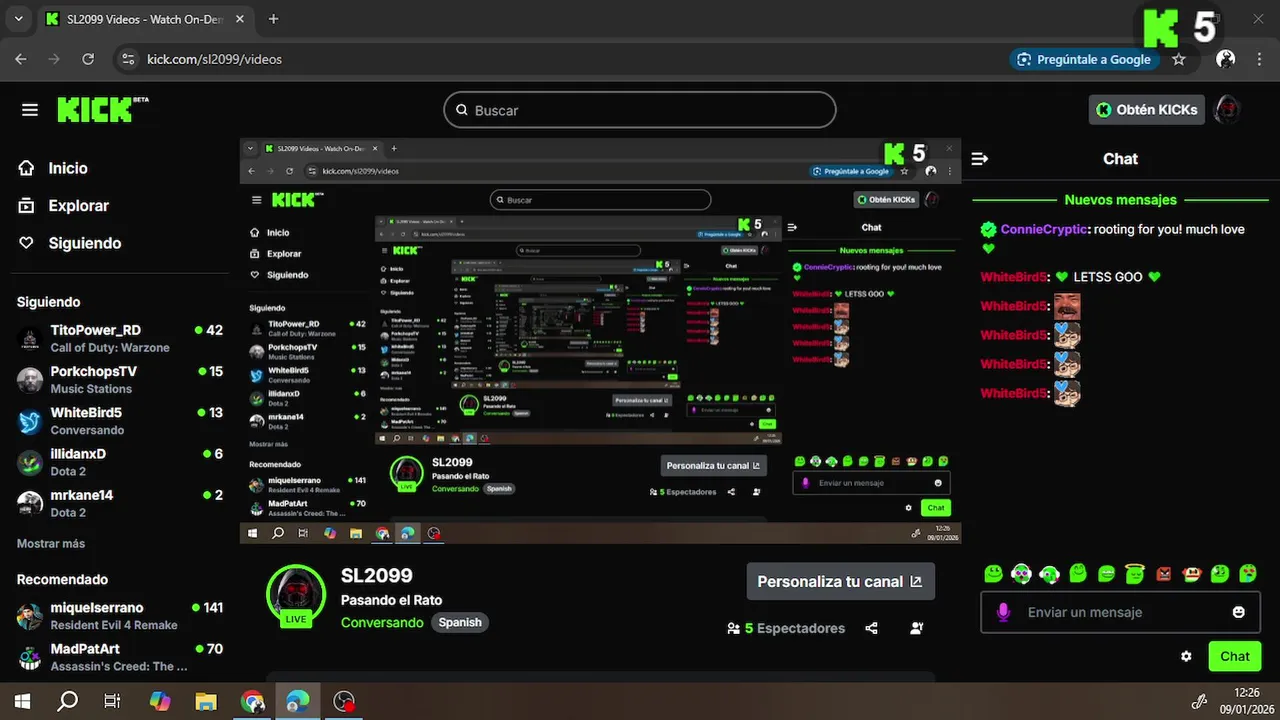Open Task View on taskbar

tap(113, 701)
